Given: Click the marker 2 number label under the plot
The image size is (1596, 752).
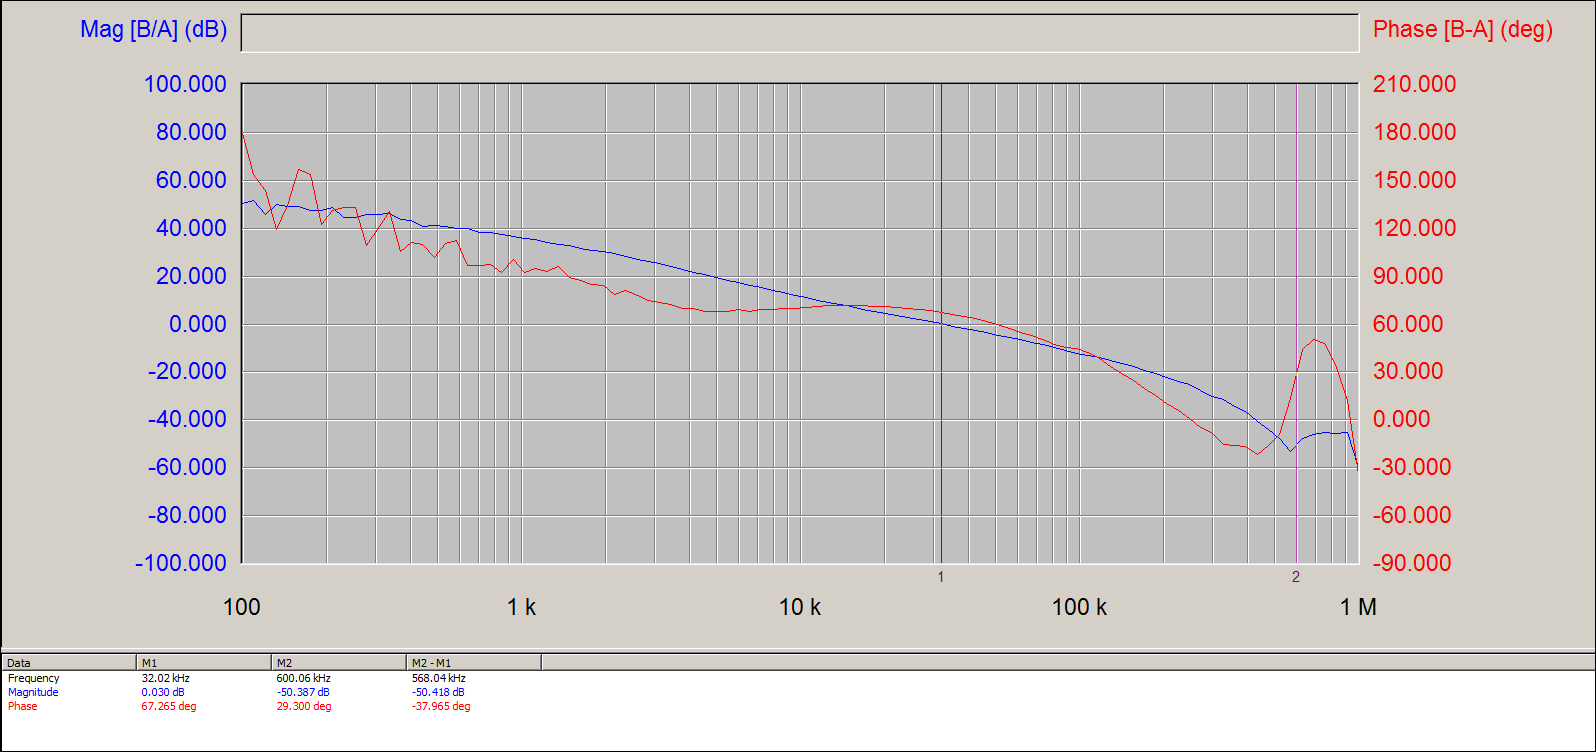Looking at the screenshot, I should point(1296,577).
